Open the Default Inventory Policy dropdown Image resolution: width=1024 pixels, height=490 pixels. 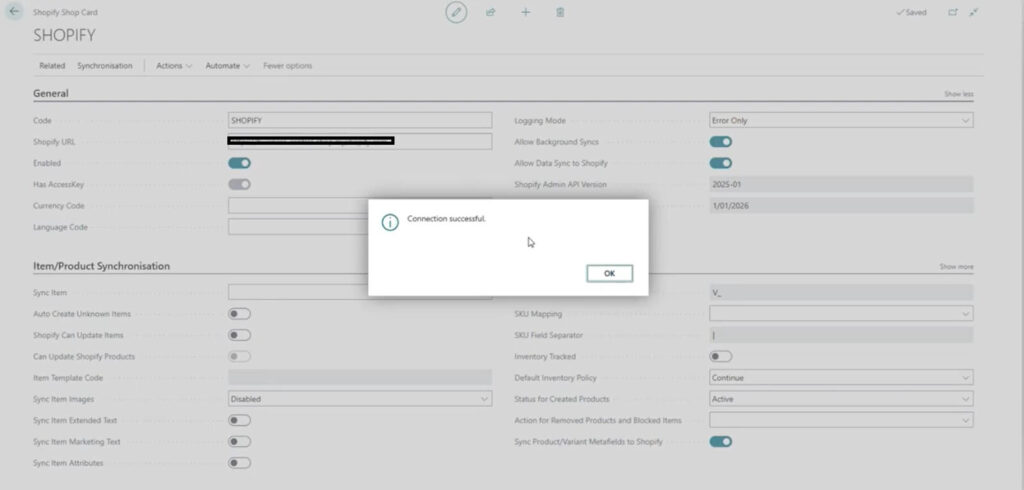(841, 378)
